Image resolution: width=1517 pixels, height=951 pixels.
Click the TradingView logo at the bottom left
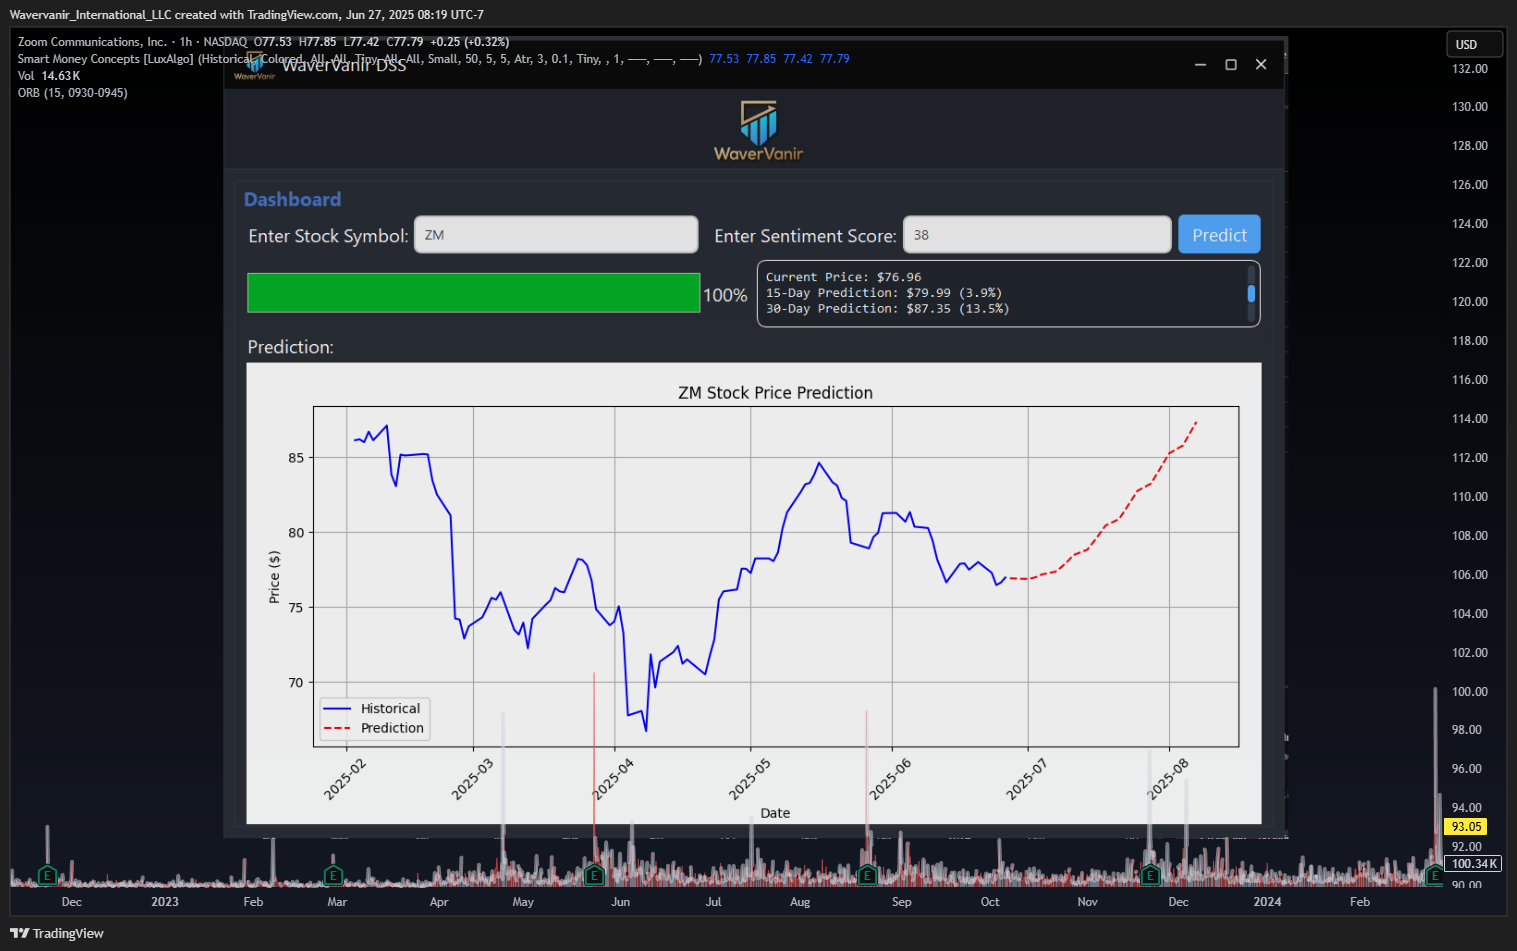pos(57,933)
